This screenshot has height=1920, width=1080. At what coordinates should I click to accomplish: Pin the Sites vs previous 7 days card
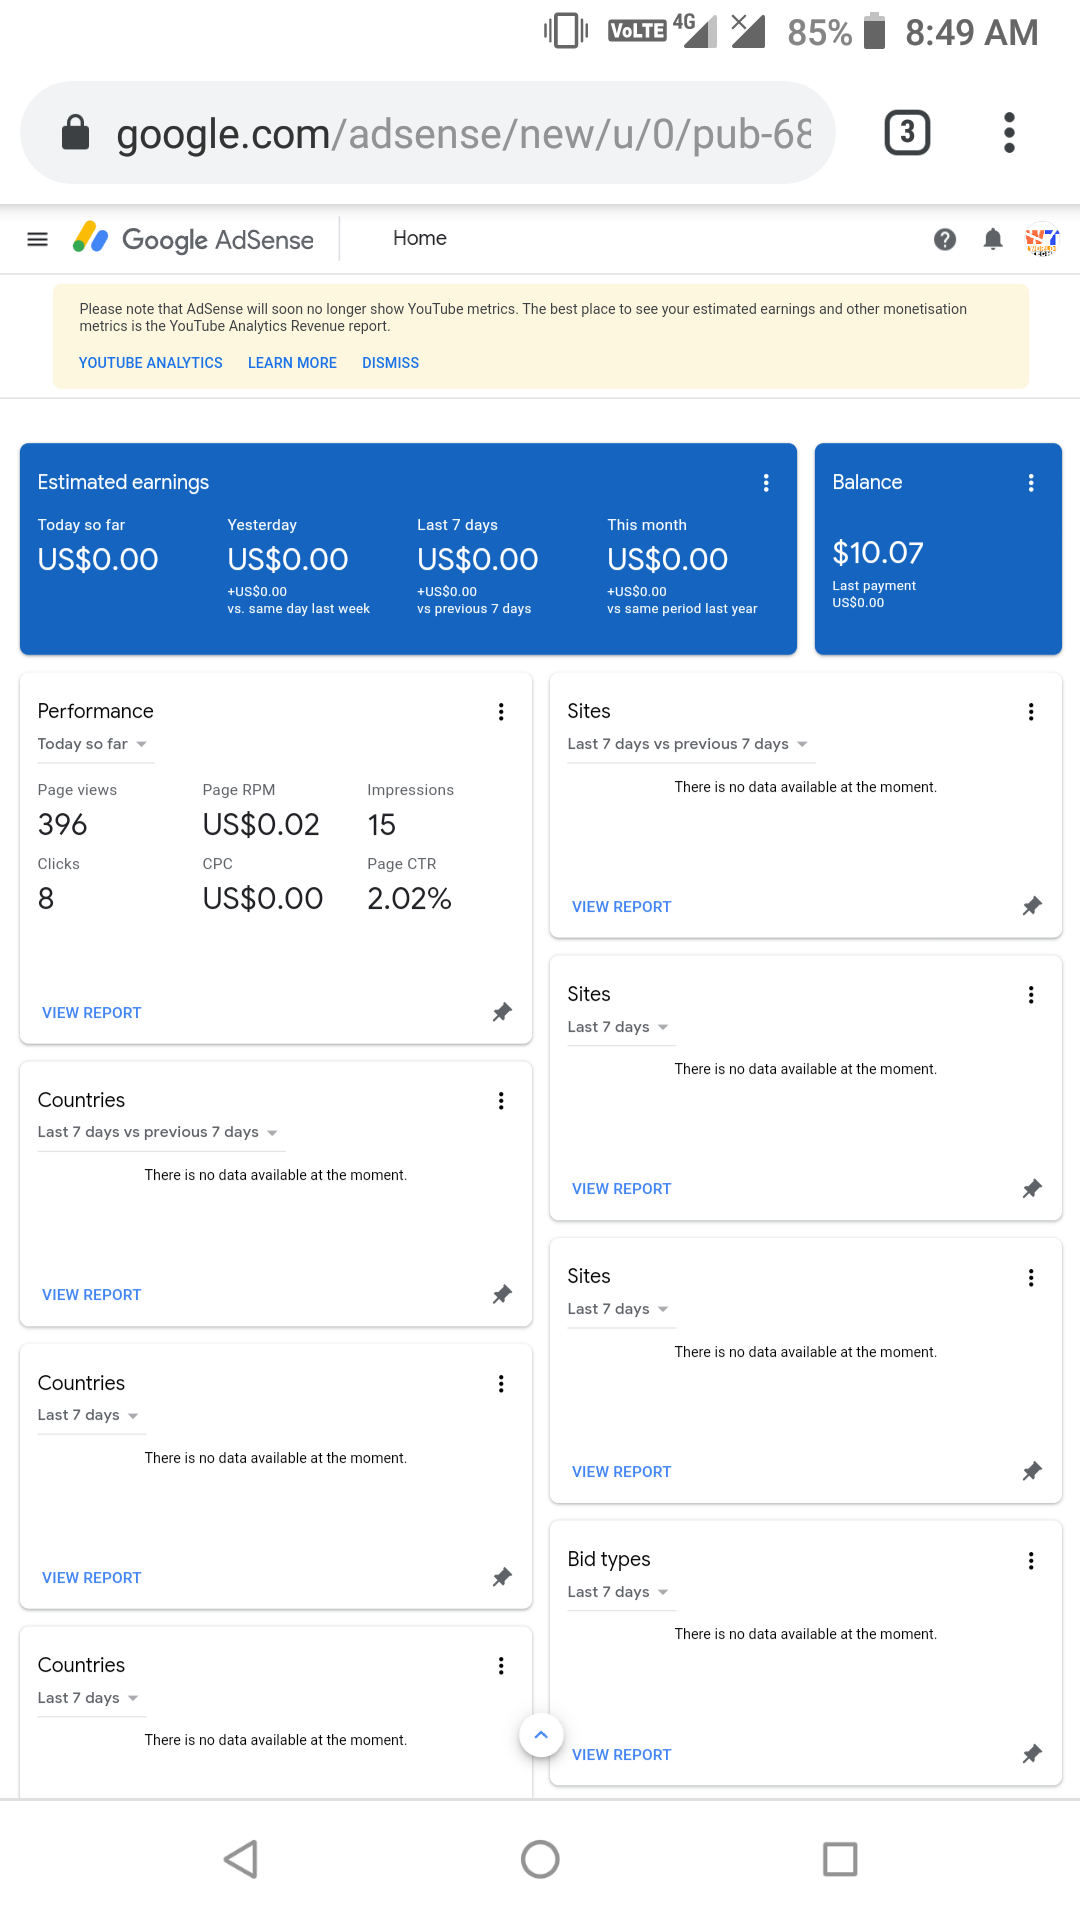coord(1032,906)
